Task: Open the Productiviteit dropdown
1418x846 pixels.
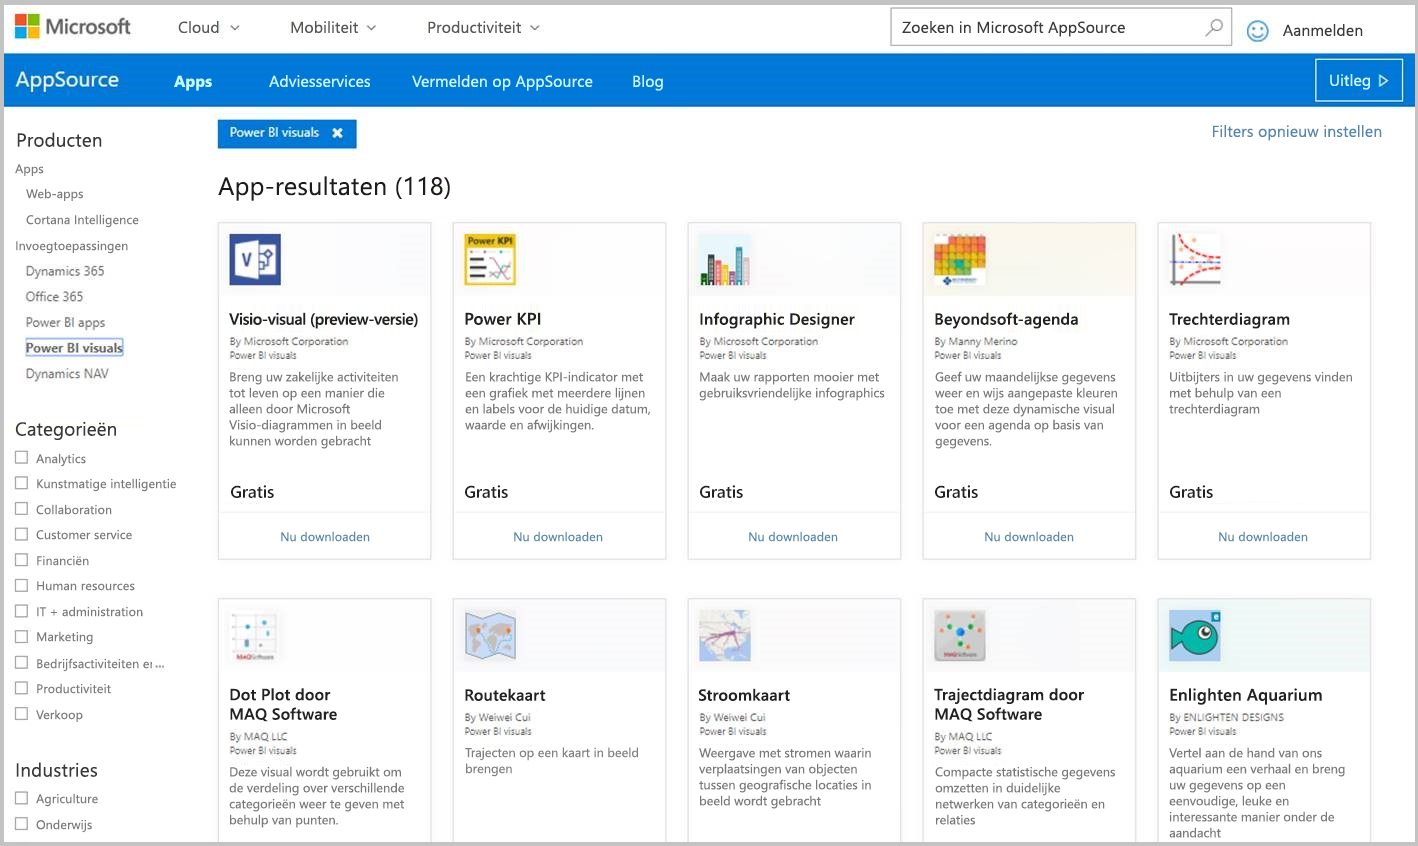Action: (482, 27)
